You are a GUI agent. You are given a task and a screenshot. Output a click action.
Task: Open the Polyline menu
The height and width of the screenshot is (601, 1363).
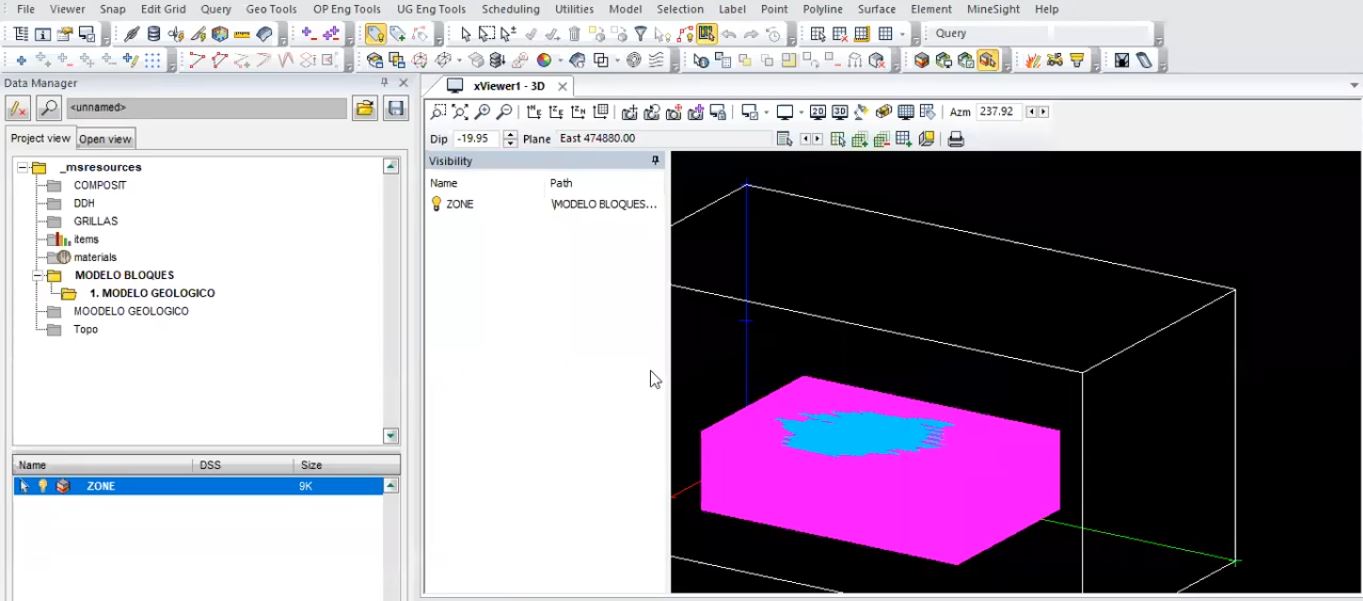coord(822,9)
